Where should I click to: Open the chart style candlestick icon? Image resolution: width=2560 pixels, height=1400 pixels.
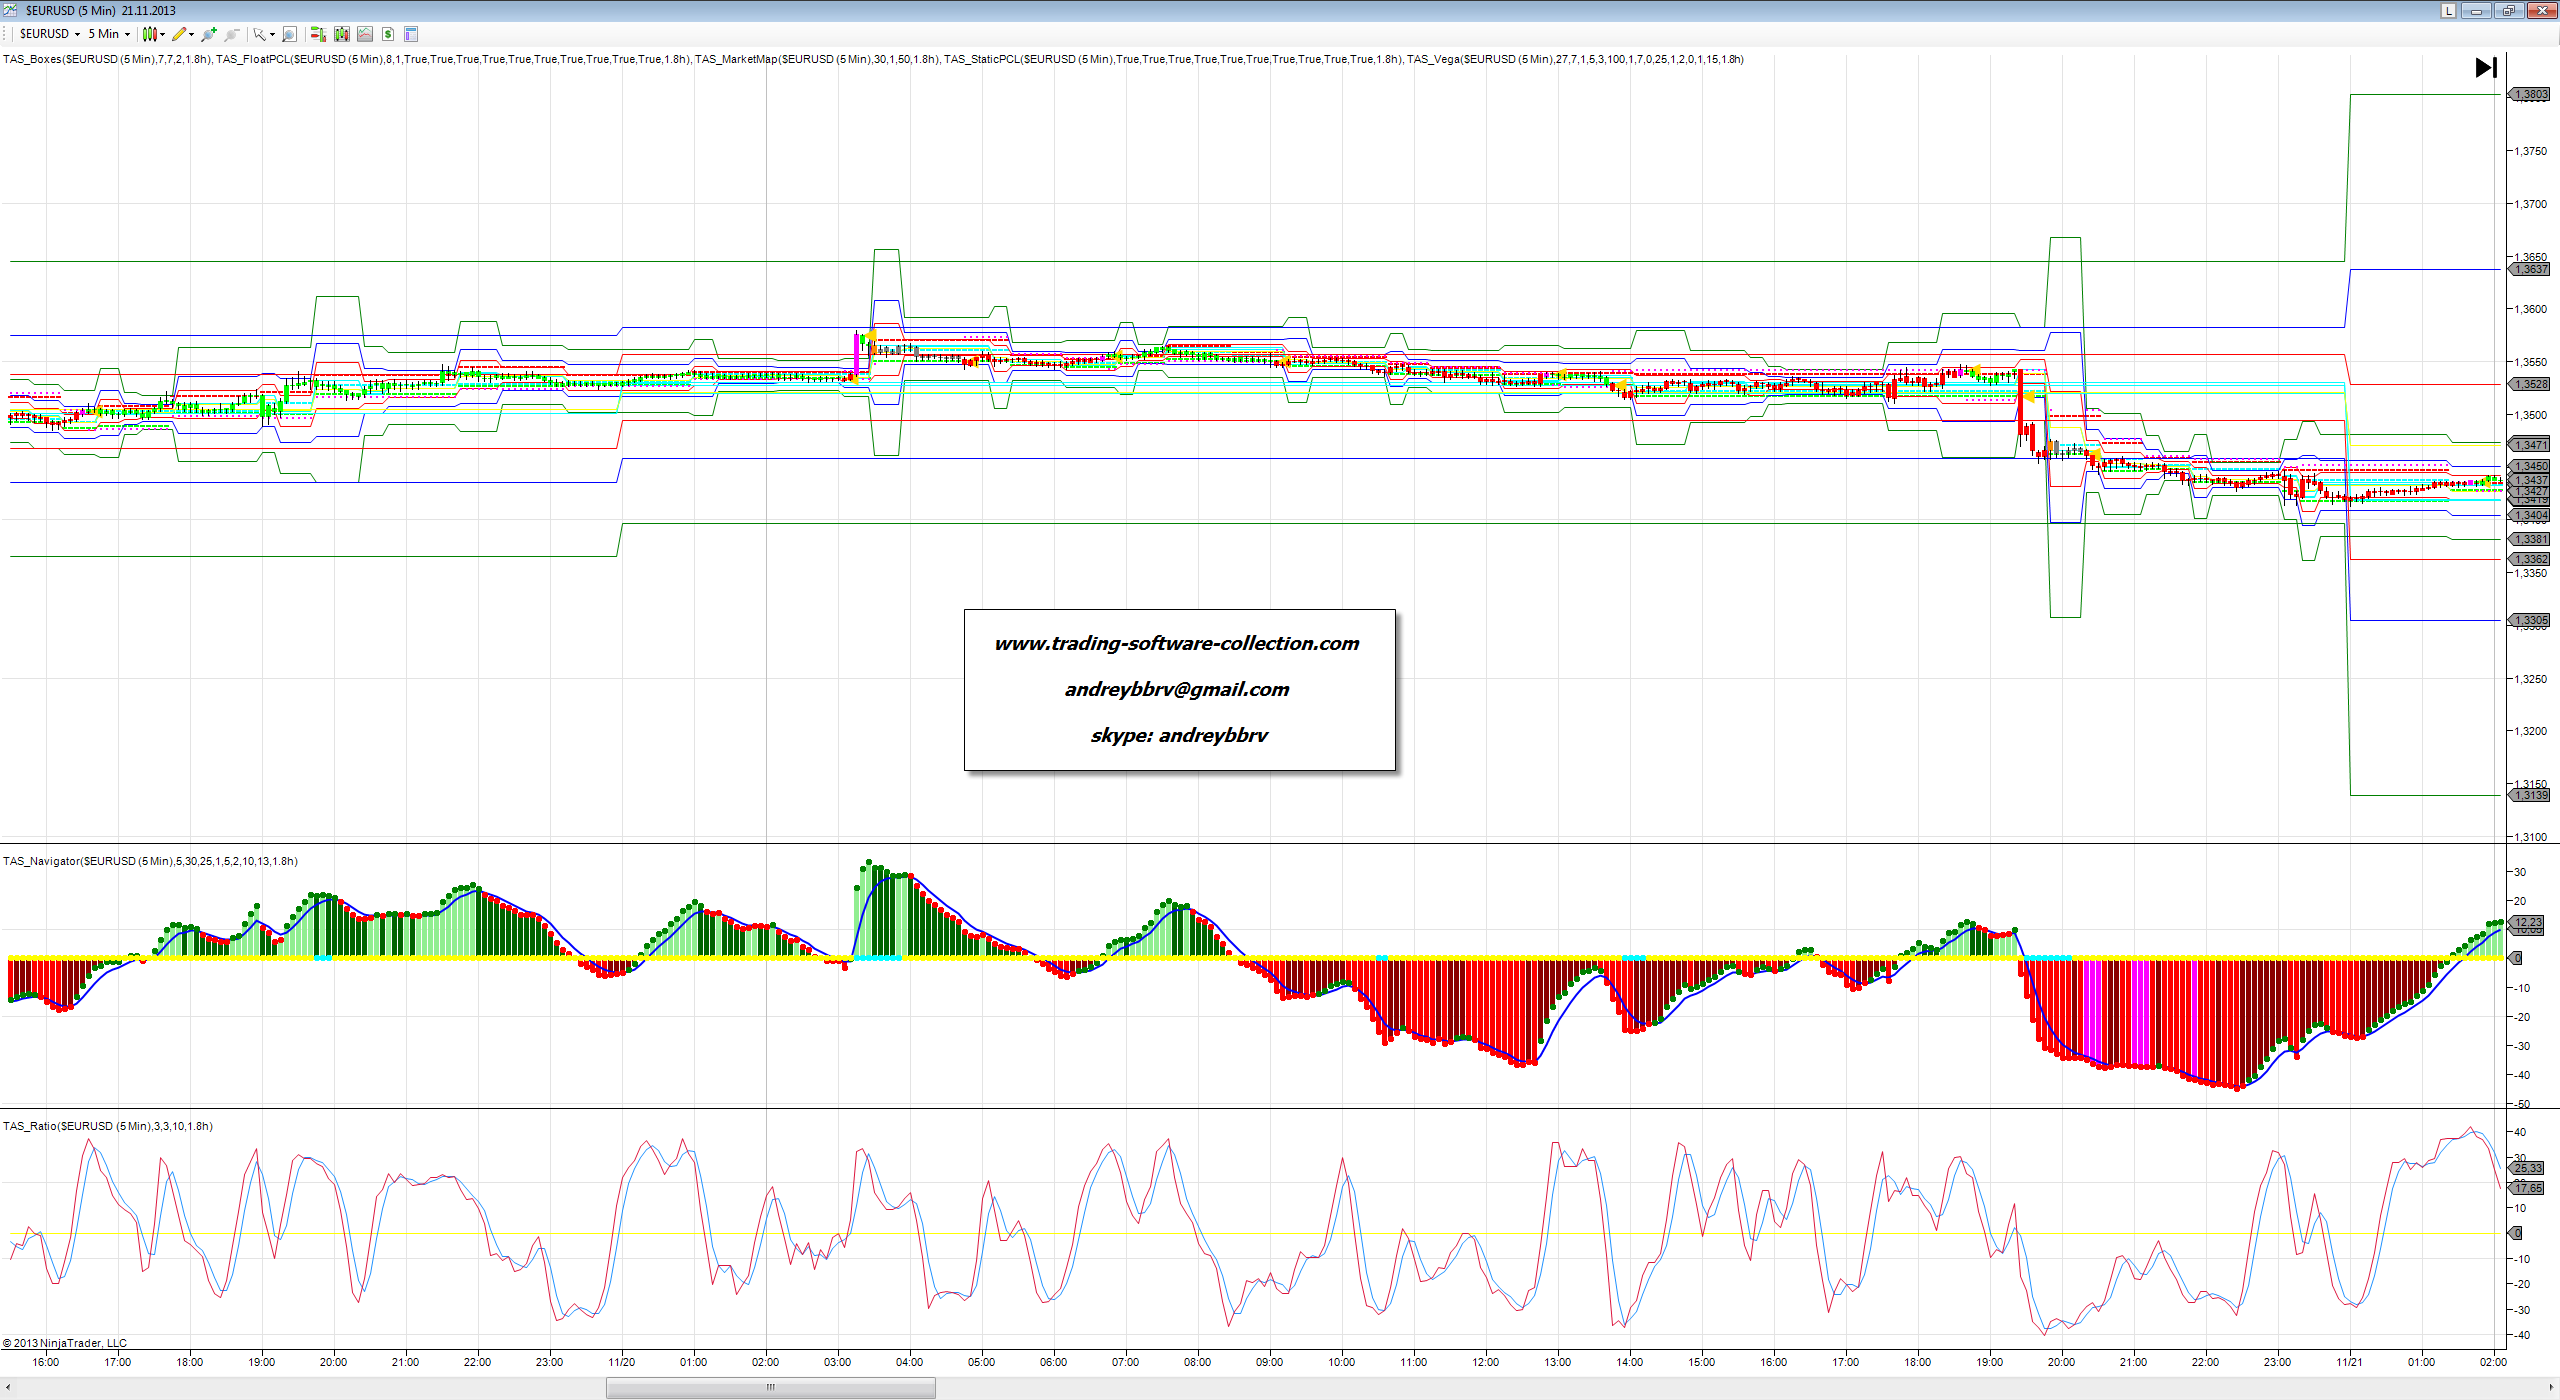pyautogui.click(x=150, y=34)
